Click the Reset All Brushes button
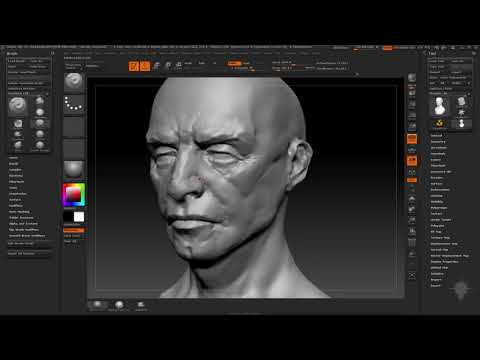The image size is (480, 360). [29, 253]
